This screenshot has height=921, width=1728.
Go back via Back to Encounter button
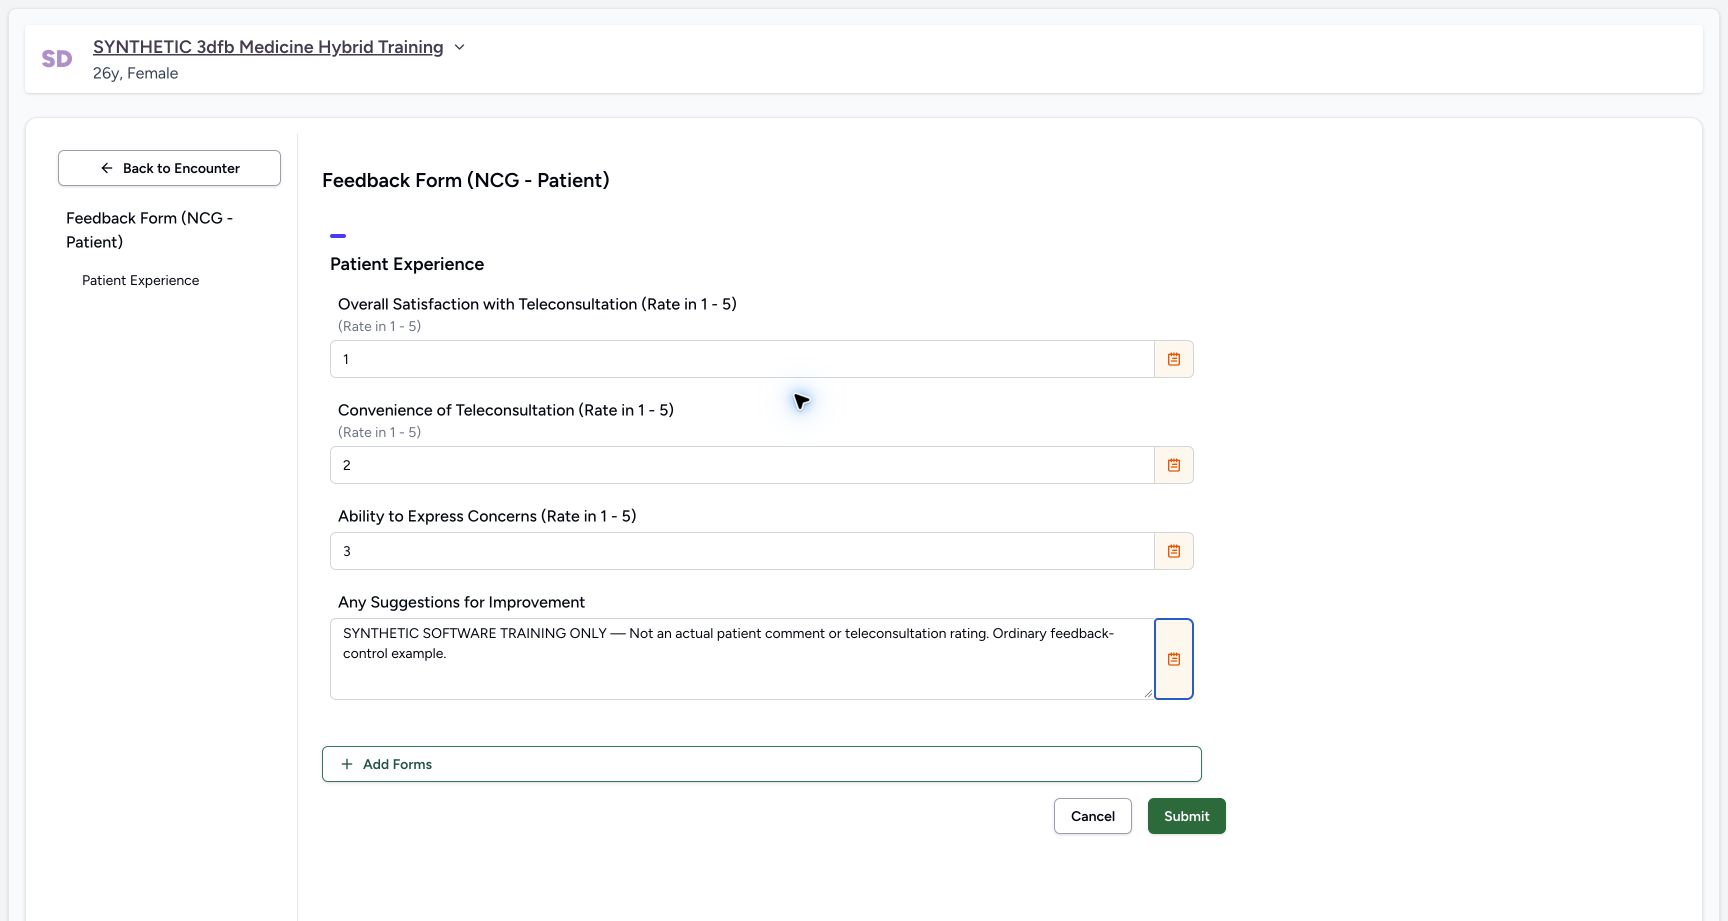[x=169, y=168]
